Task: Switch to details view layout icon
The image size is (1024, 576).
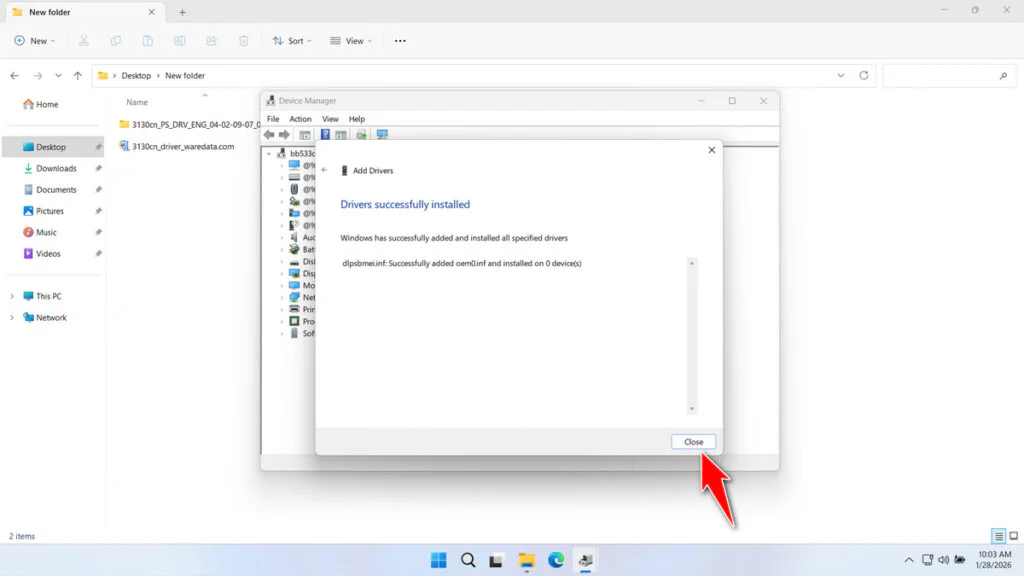Action: pyautogui.click(x=998, y=537)
